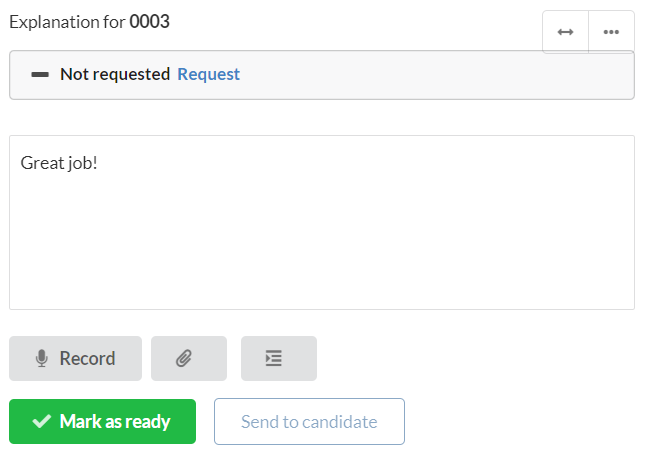Mark the explanation as ready

click(102, 422)
